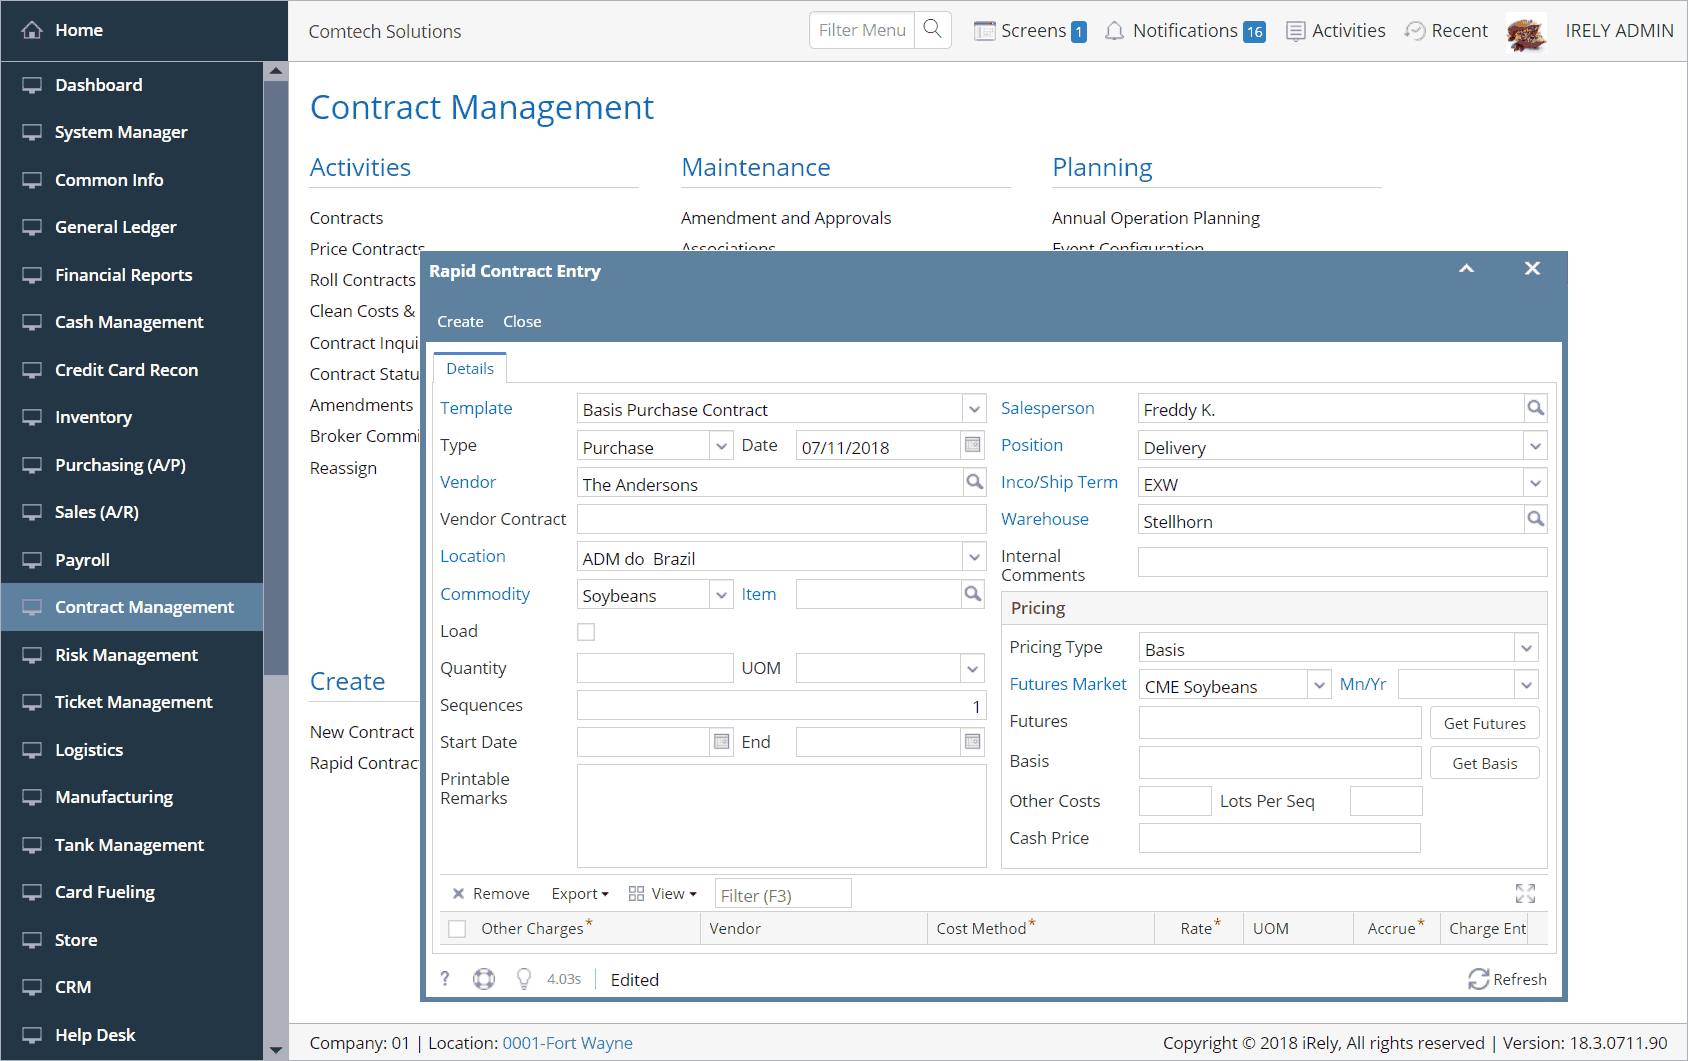Toggle the Load checkbox
The height and width of the screenshot is (1061, 1688).
(586, 632)
